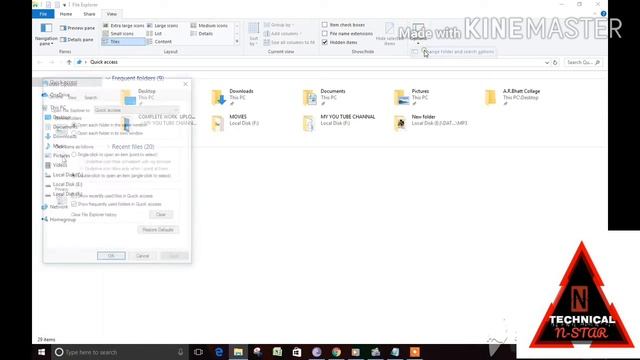Launch Google Chrome from taskbar
The height and width of the screenshot is (360, 640).
pyautogui.click(x=336, y=352)
